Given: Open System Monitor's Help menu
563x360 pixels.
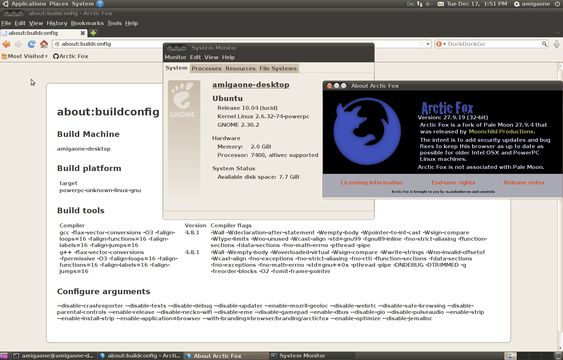Looking at the screenshot, I should coord(228,57).
